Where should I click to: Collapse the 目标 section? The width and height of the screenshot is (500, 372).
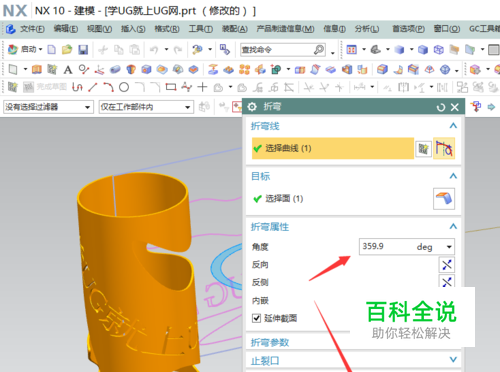tap(453, 176)
